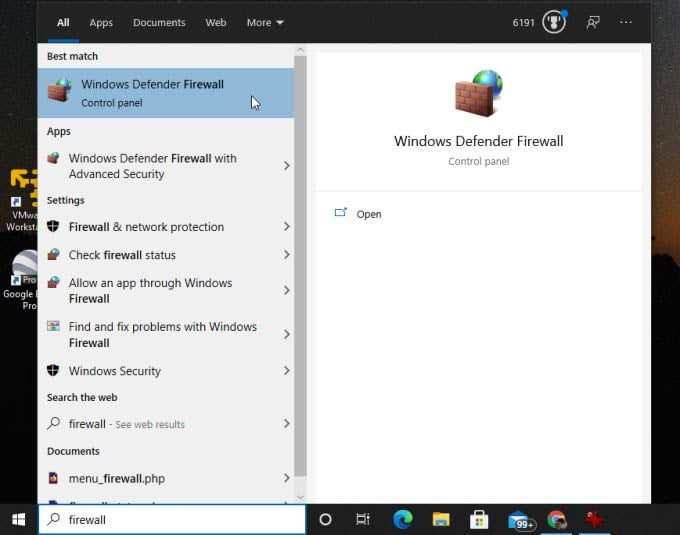This screenshot has width=680, height=535.
Task: Expand the More filter dropdown
Action: 265,22
